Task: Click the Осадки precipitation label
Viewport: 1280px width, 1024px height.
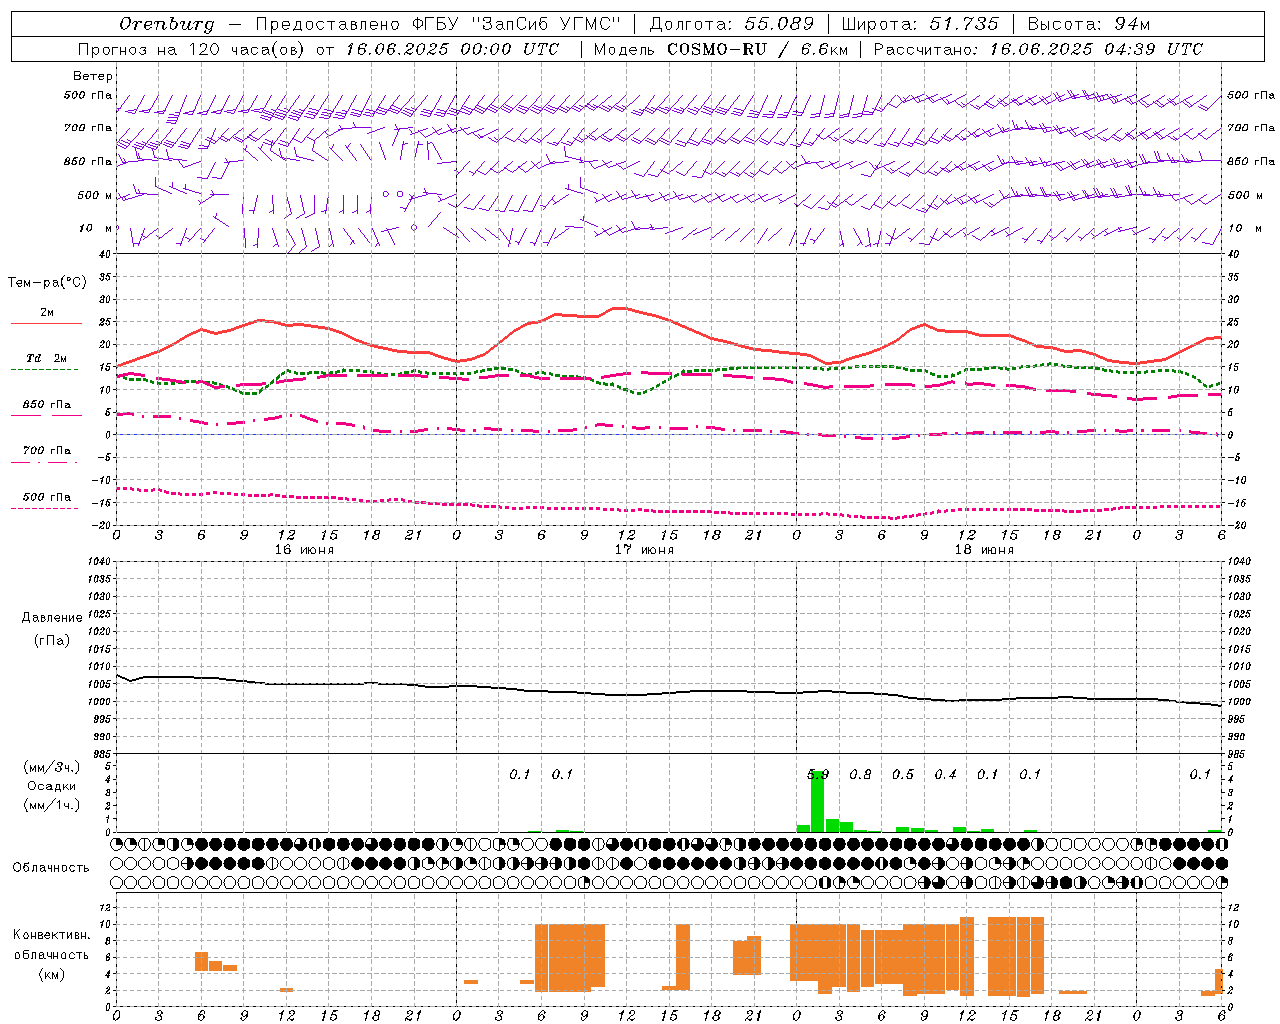Action: pyautogui.click(x=52, y=786)
